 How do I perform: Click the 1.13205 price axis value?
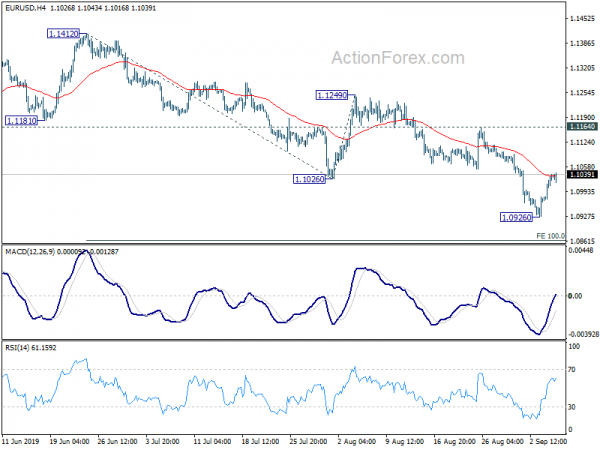tap(582, 68)
